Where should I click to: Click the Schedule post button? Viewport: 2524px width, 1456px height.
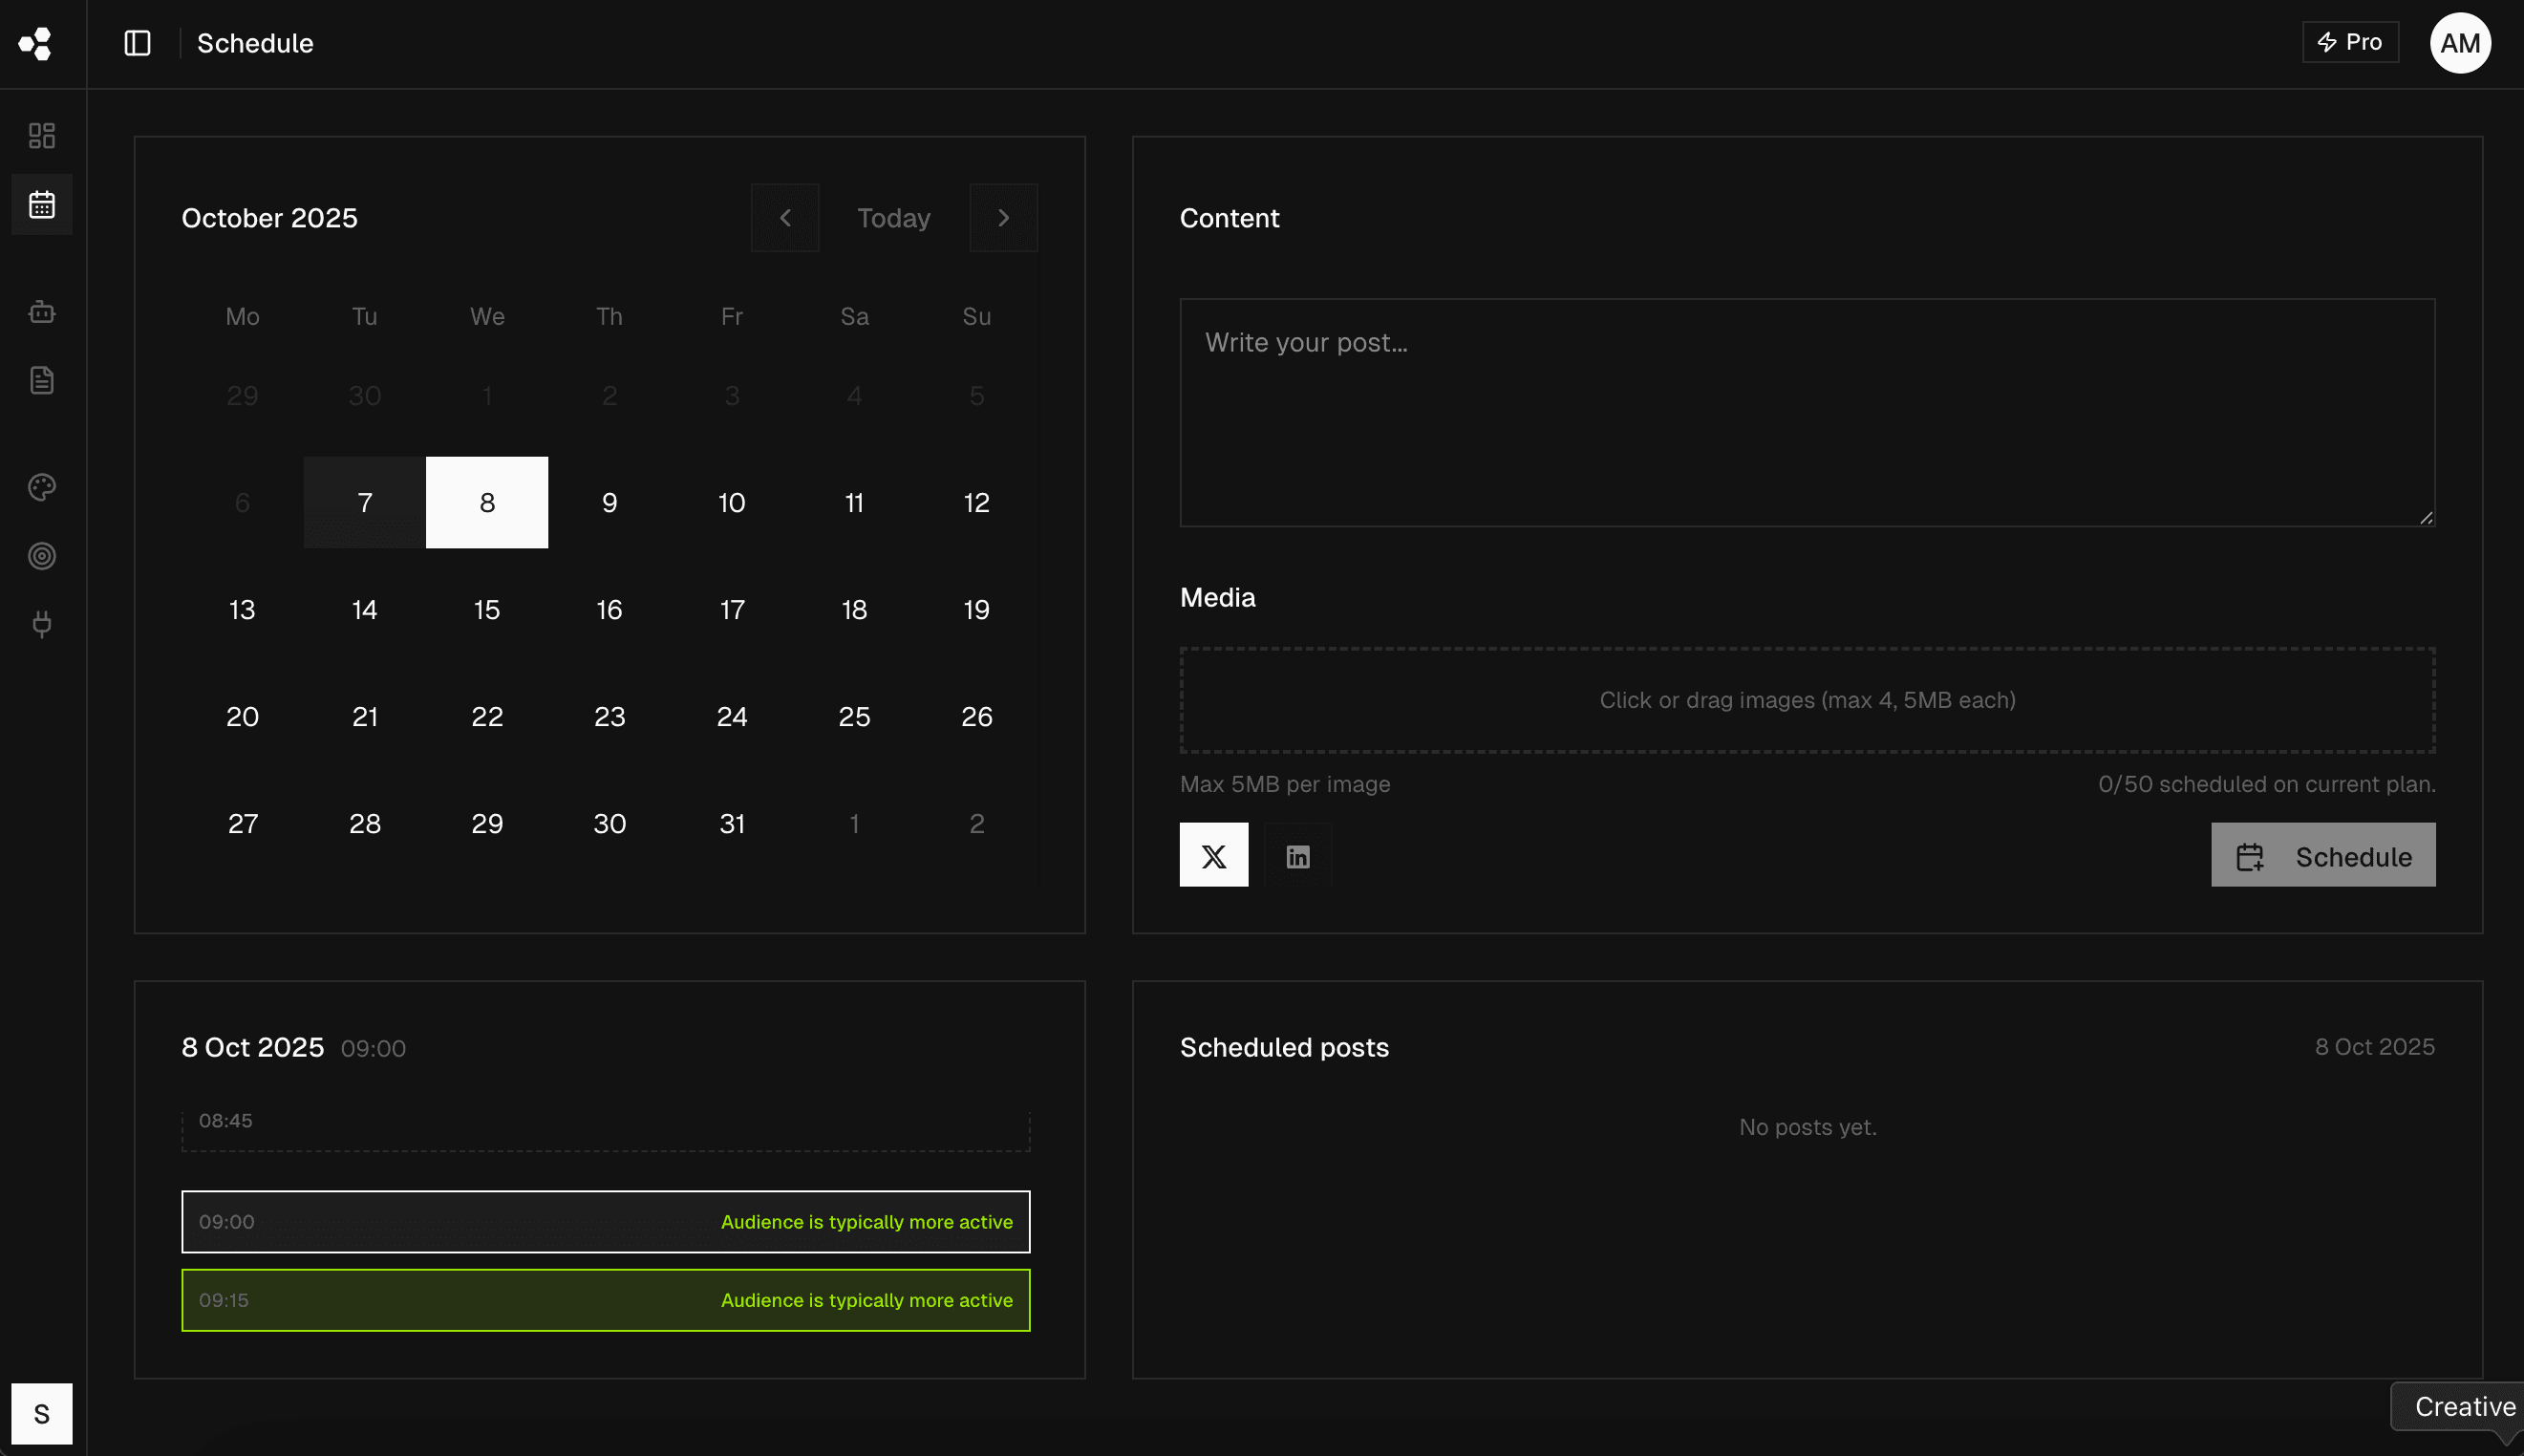2322,855
